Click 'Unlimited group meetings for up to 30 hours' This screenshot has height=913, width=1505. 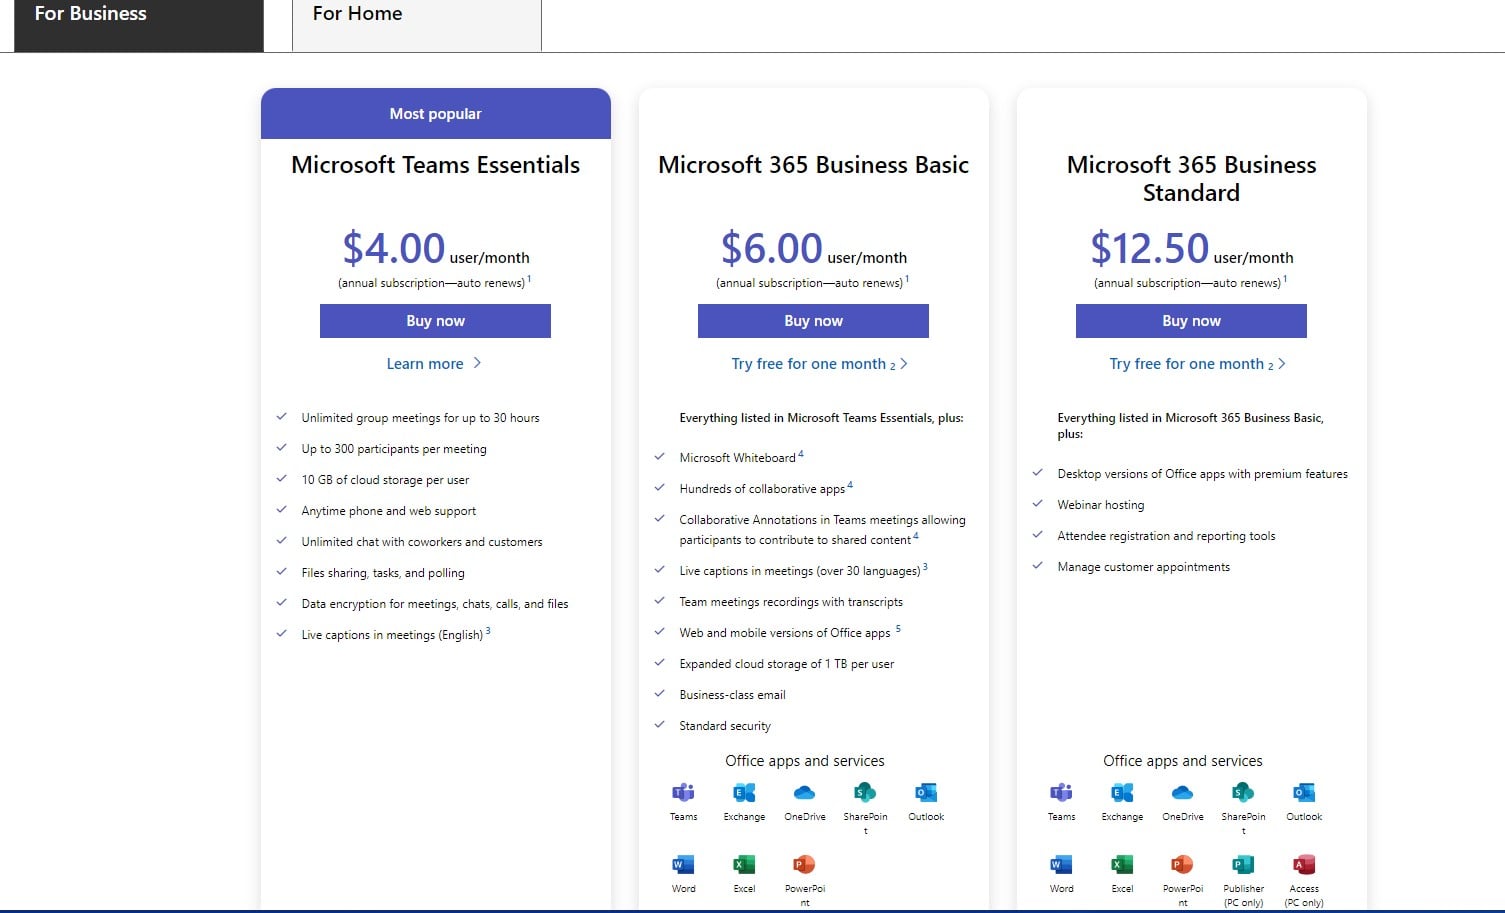point(420,418)
